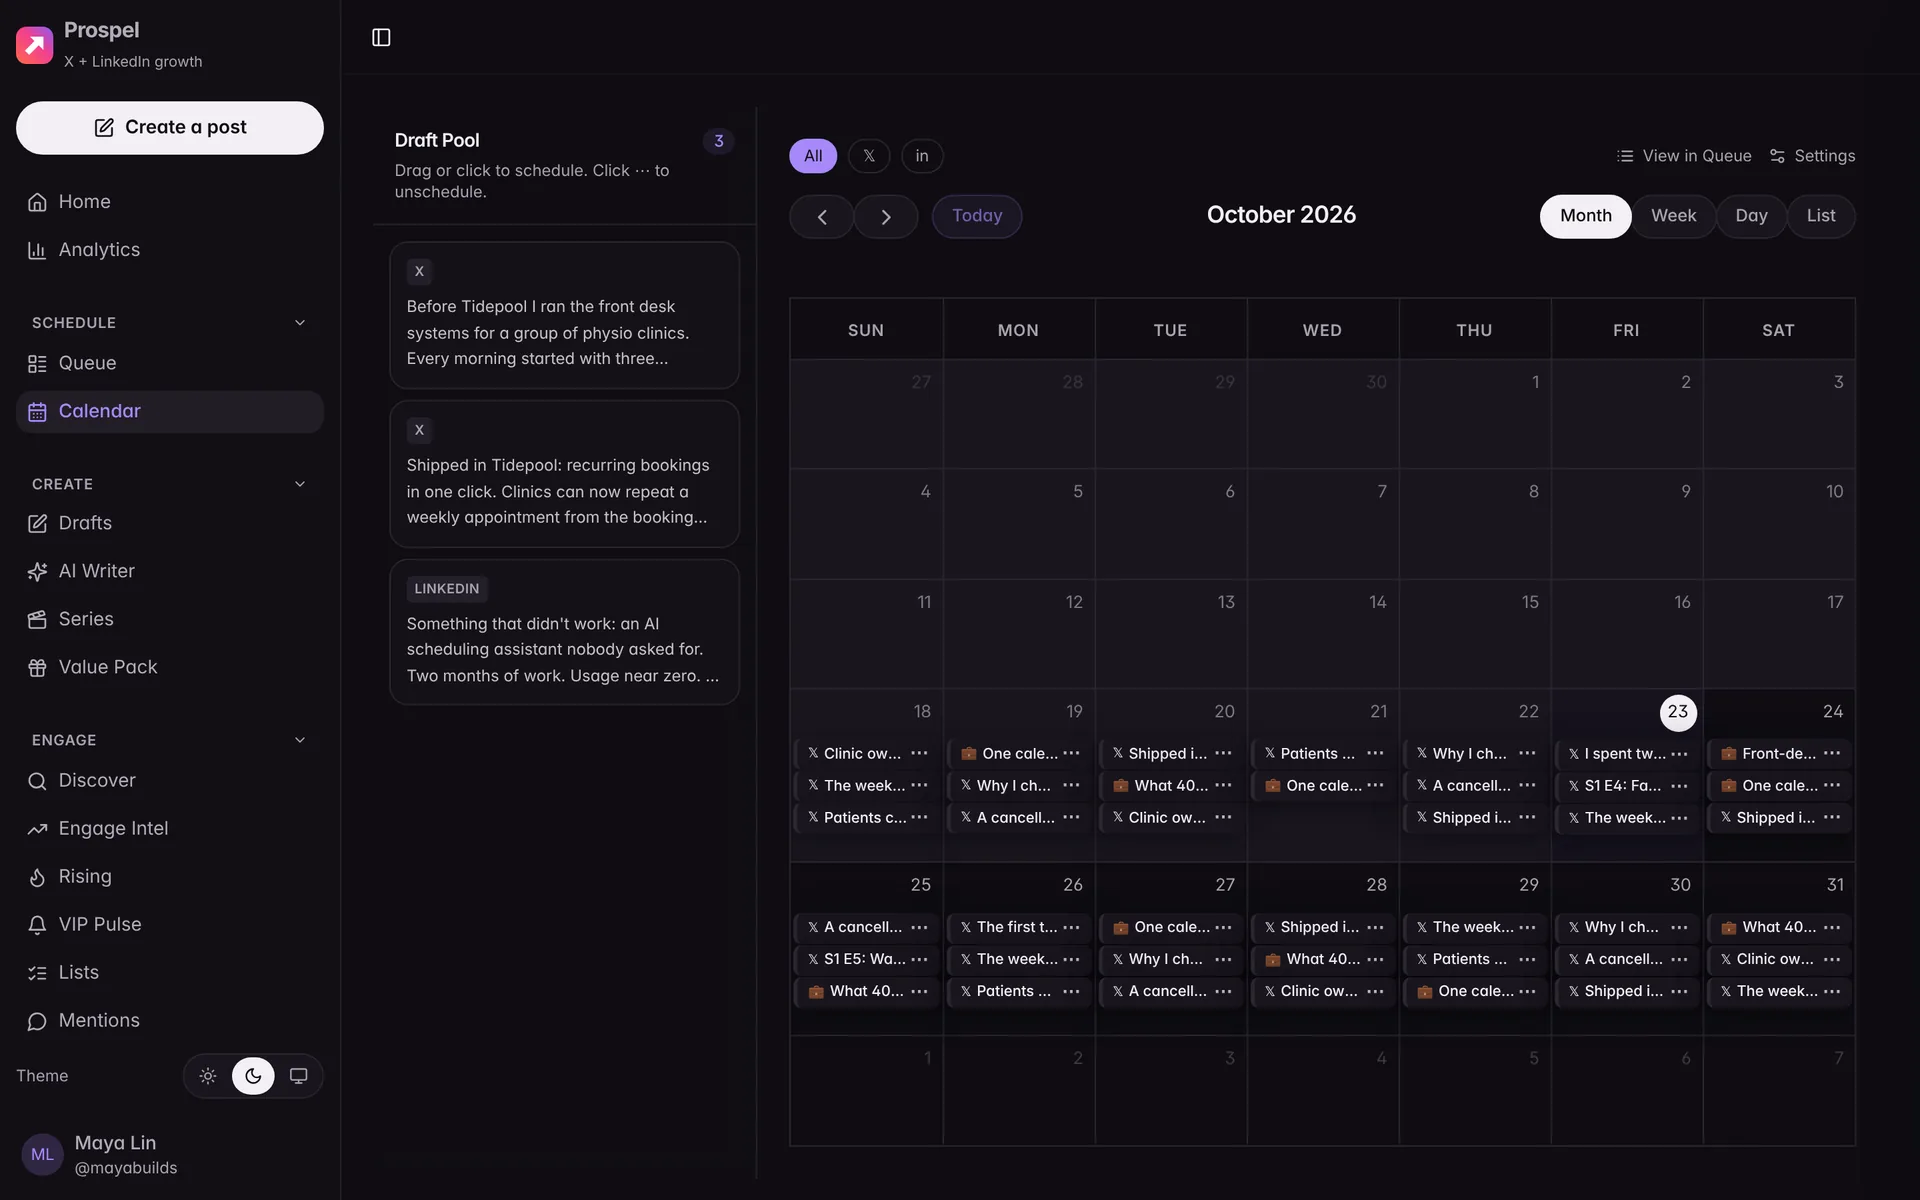Open Home from sidebar
Screen dimensions: 1920x1200
170,202
